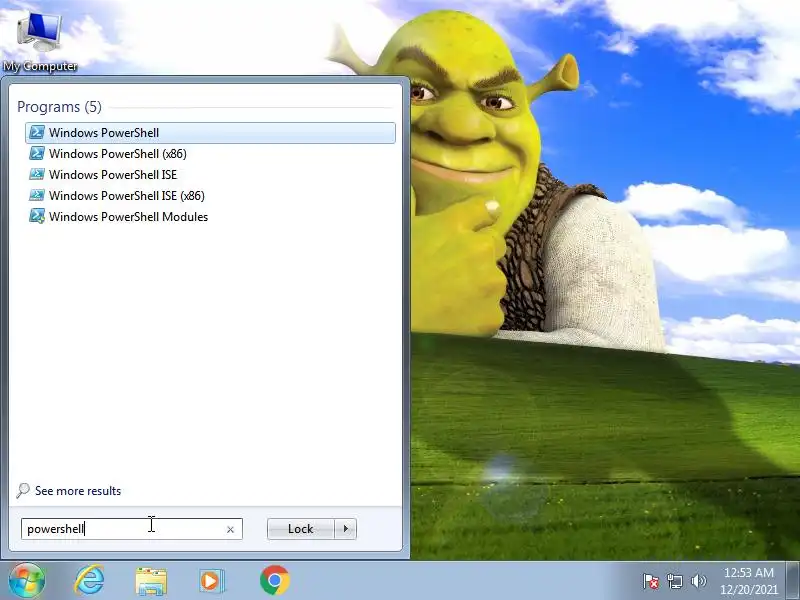Click magnifier icon beside See more results
800x600 pixels.
[x=23, y=490]
